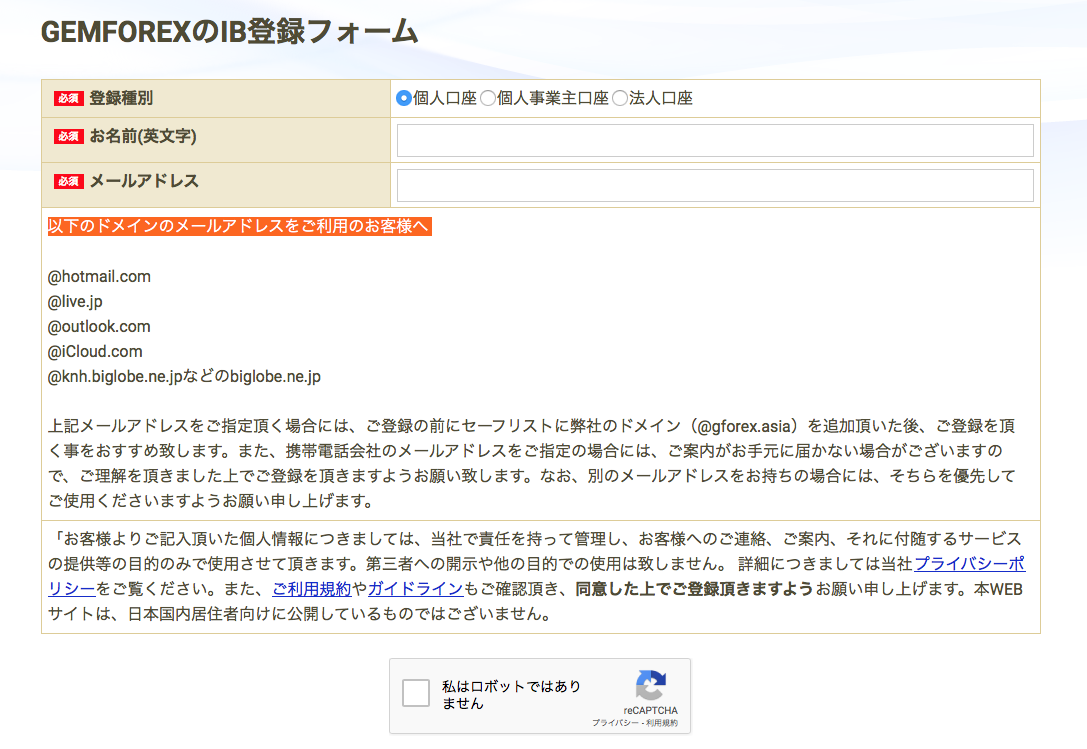Image resolution: width=1087 pixels, height=749 pixels.
Task: Click the 必須 badge beside メールアドレス
Action: 69,182
